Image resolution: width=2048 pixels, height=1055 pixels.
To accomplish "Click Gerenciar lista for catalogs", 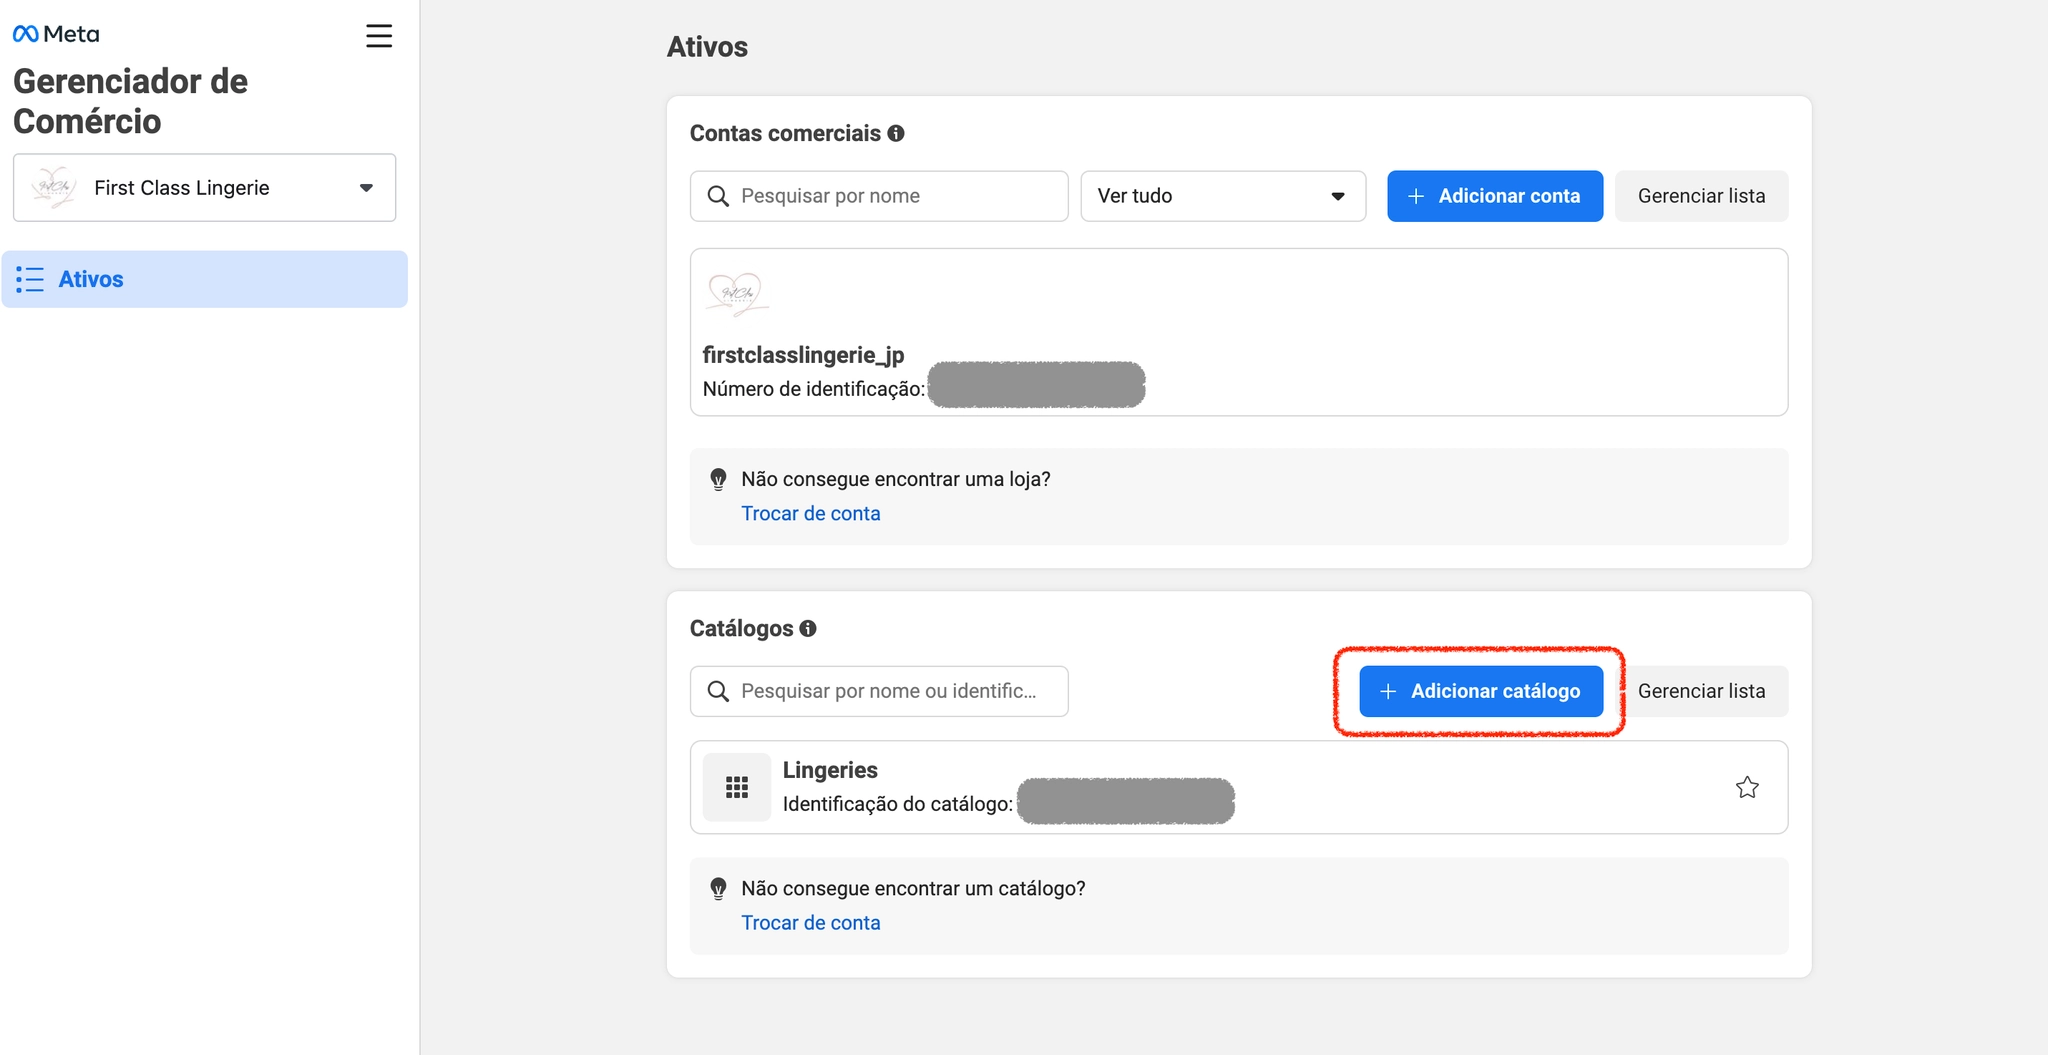I will [1701, 691].
